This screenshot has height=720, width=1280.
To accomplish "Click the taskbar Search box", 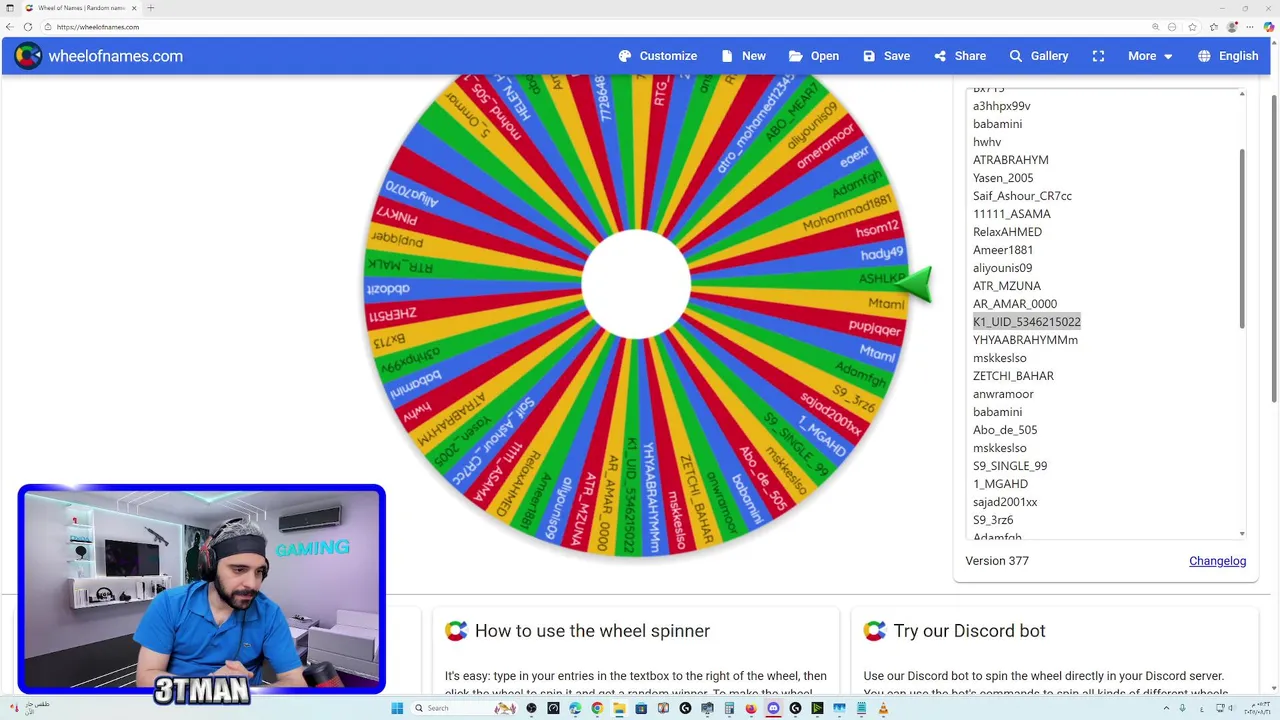I will [465, 708].
